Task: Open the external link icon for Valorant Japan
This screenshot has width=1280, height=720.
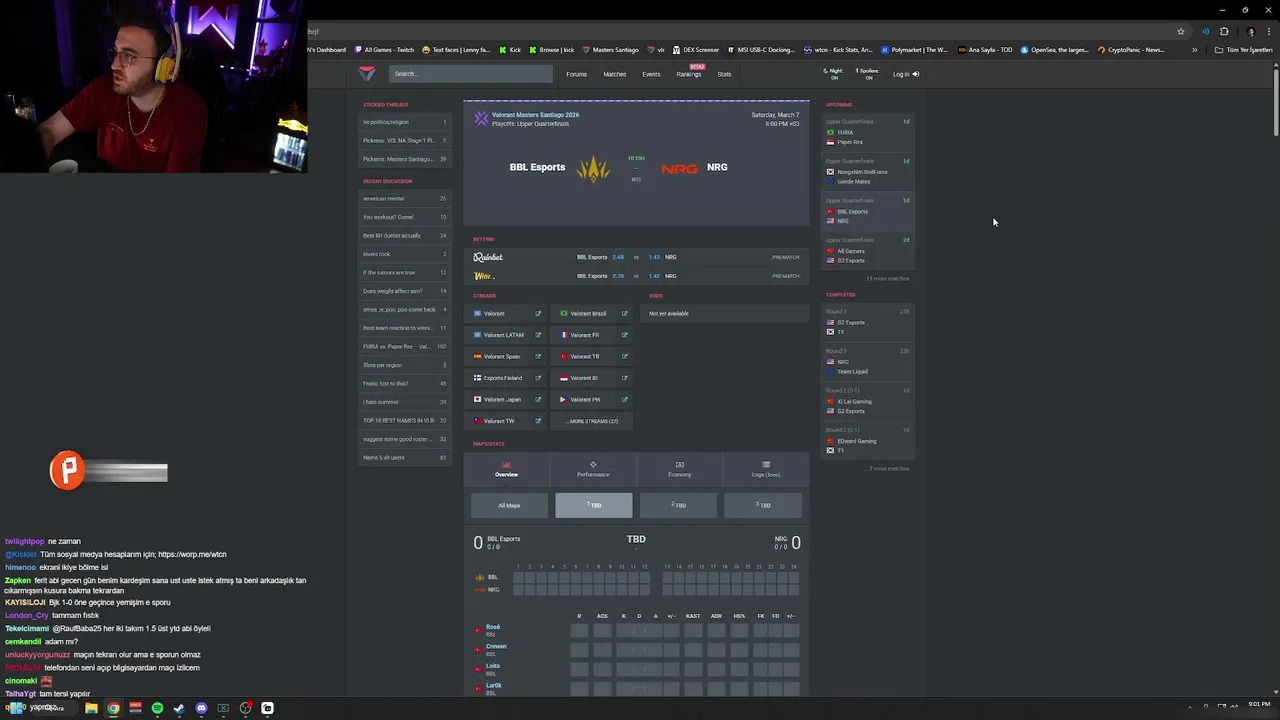Action: (538, 399)
